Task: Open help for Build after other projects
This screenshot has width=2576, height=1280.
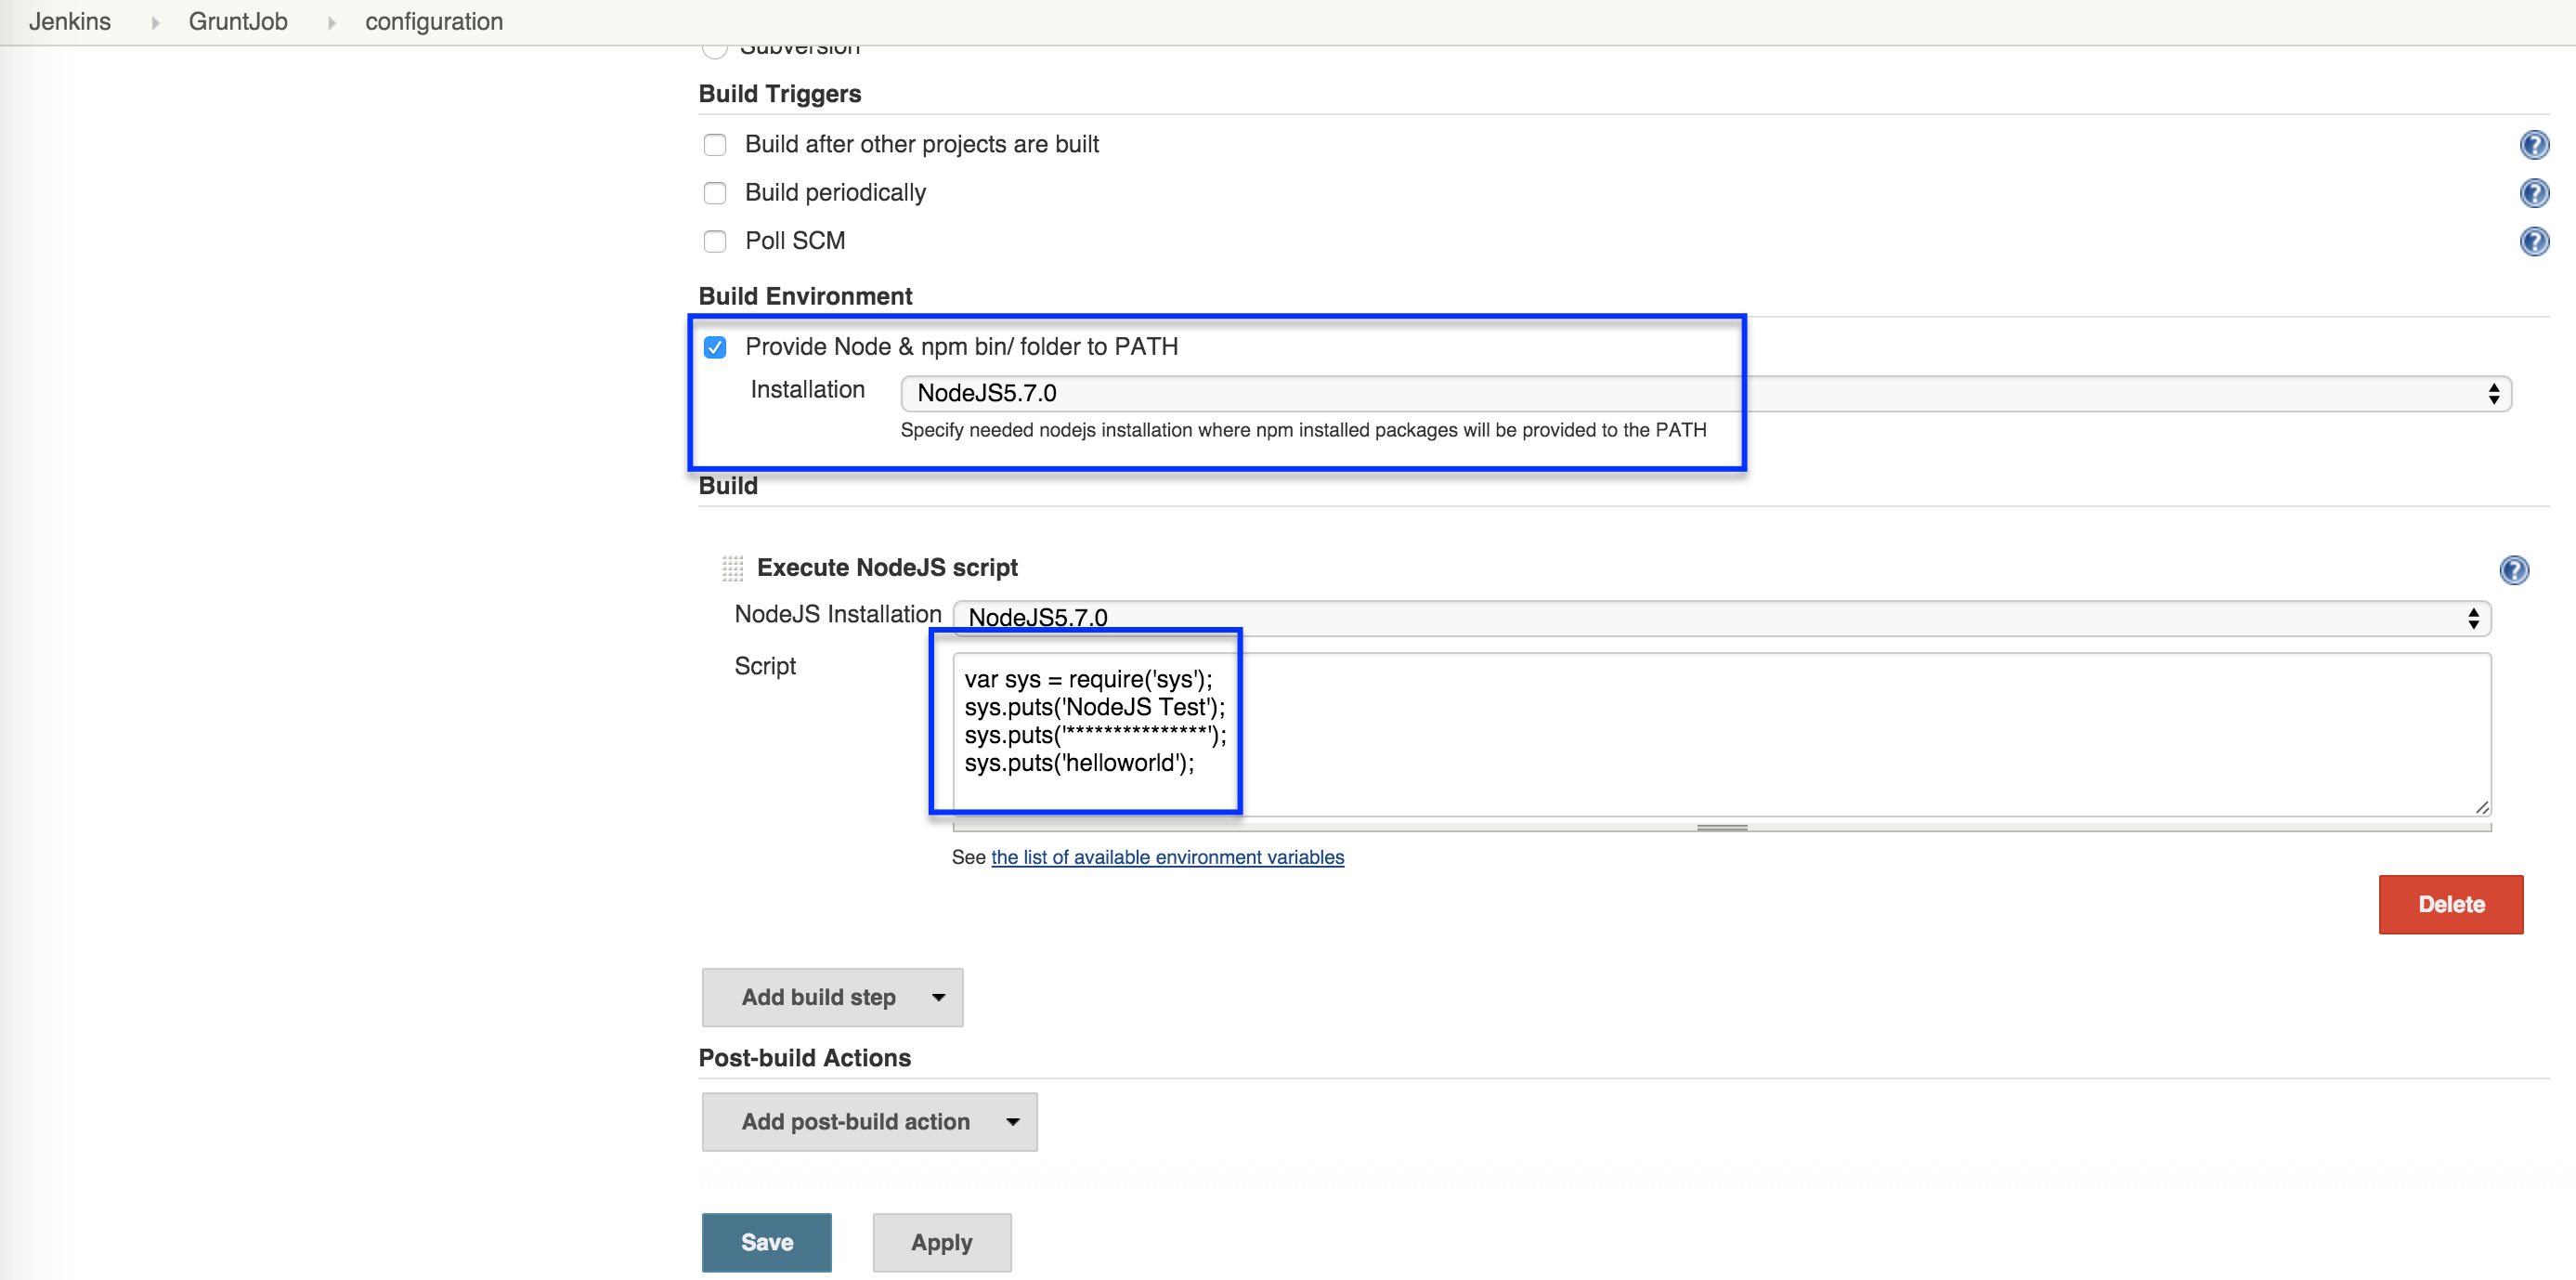Action: point(2533,145)
